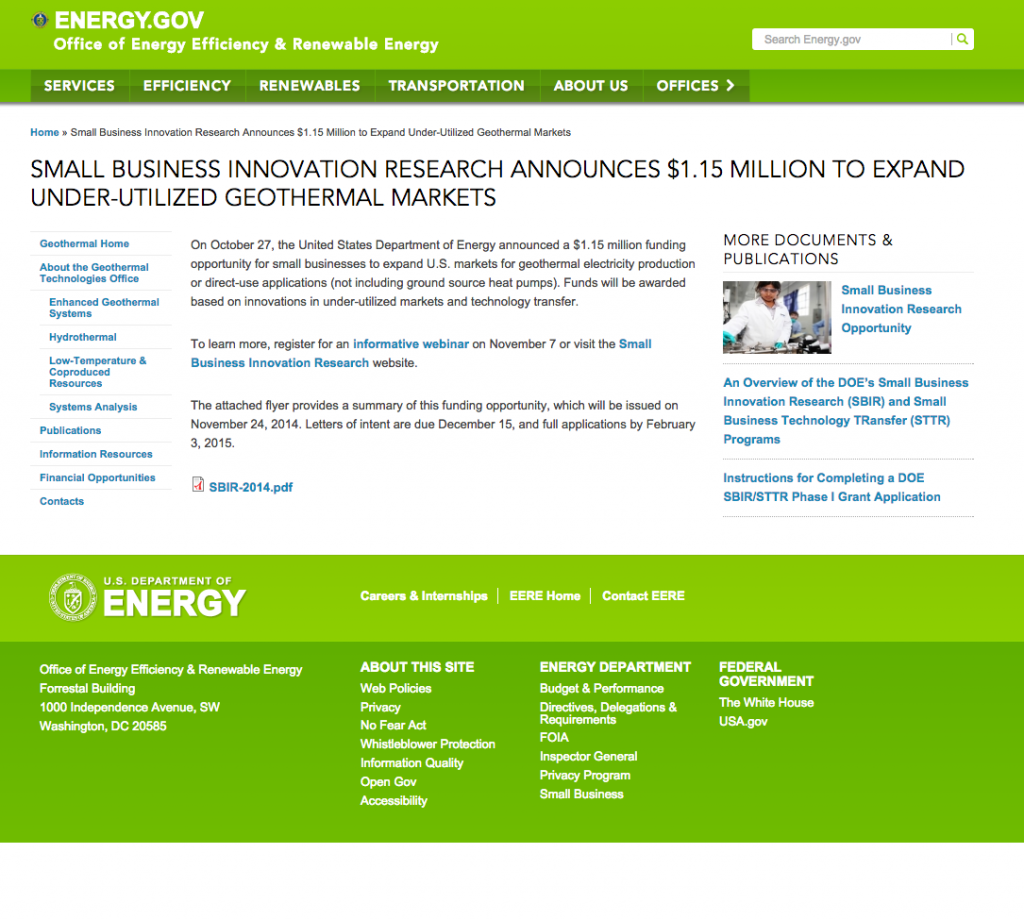The height and width of the screenshot is (920, 1024).
Task: Go to EERE Home footer link
Action: [x=545, y=595]
